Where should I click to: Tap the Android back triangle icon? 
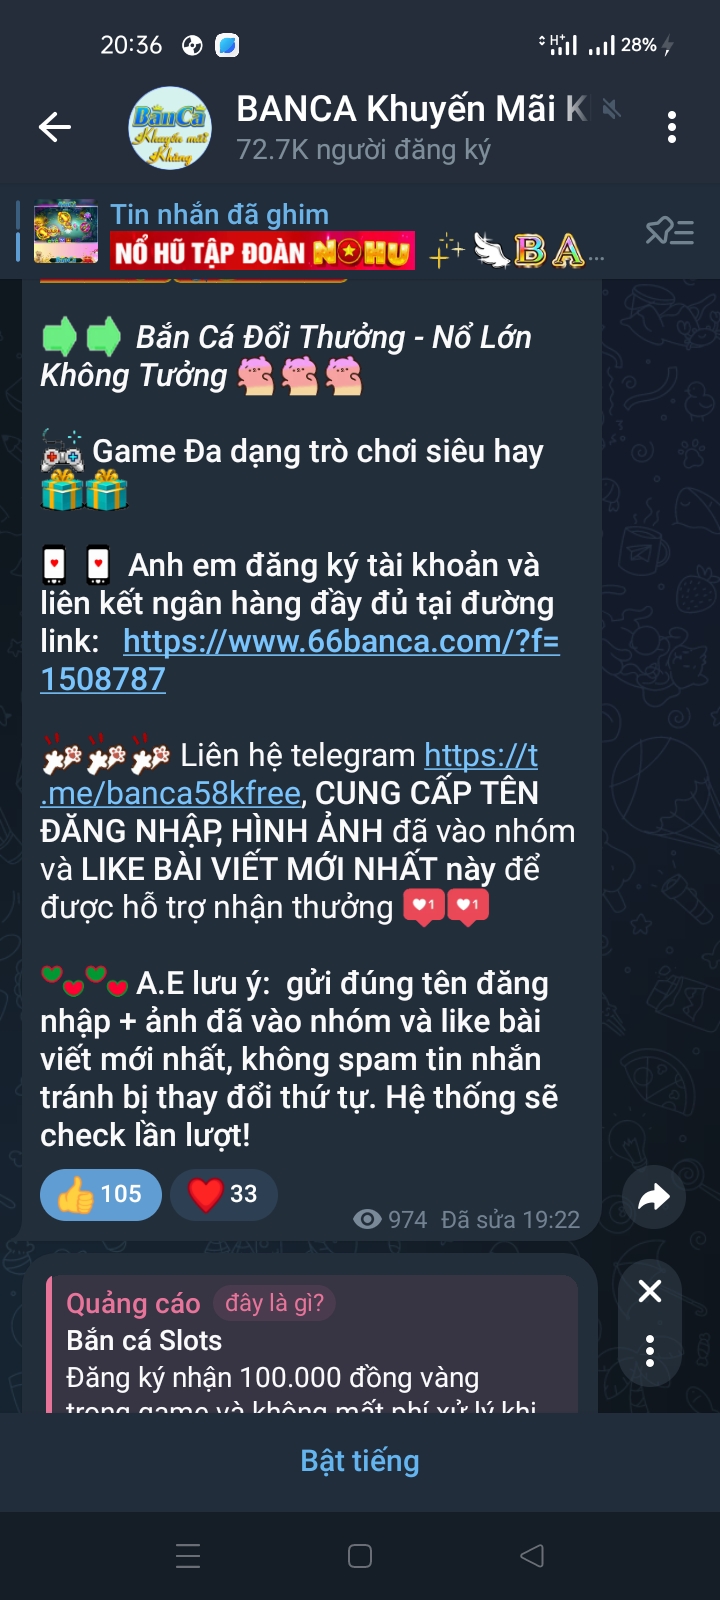tap(532, 1556)
